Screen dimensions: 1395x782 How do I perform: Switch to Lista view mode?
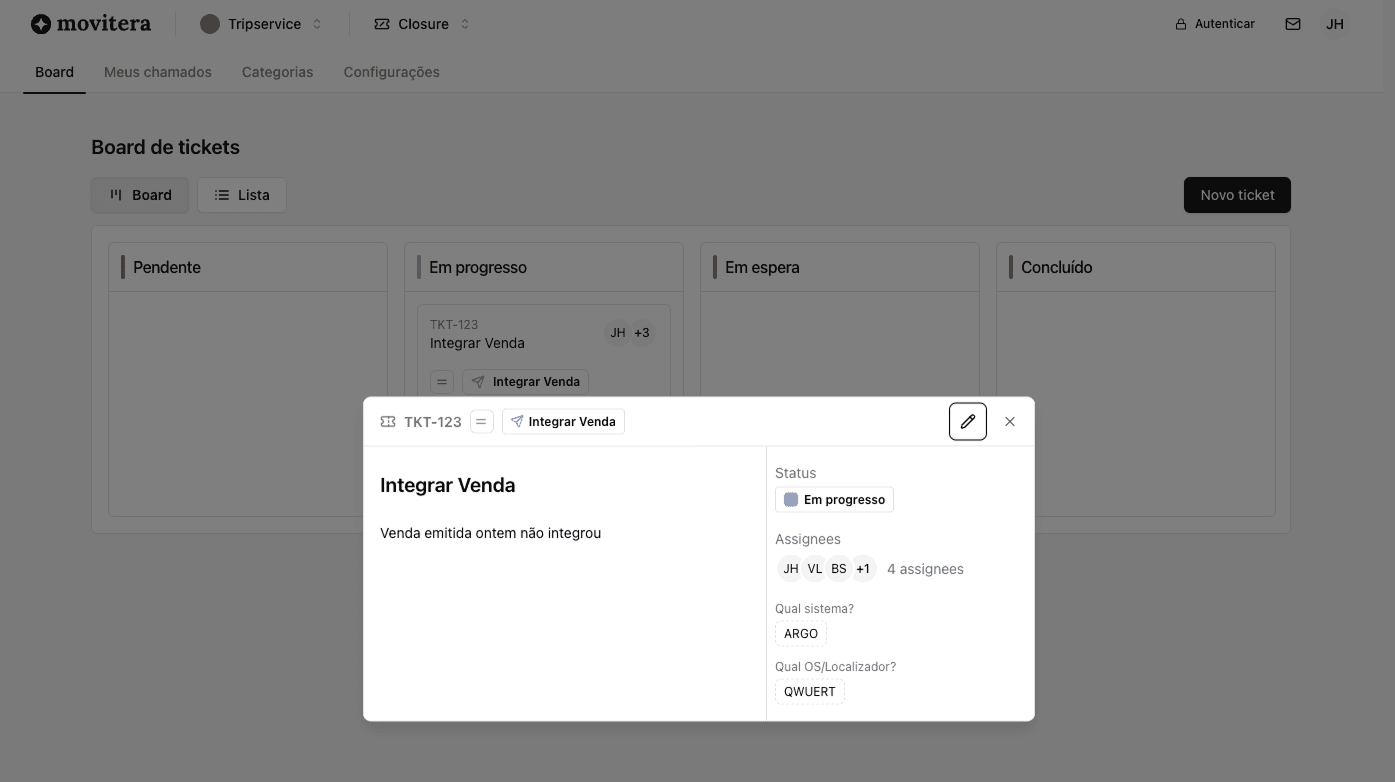241,194
